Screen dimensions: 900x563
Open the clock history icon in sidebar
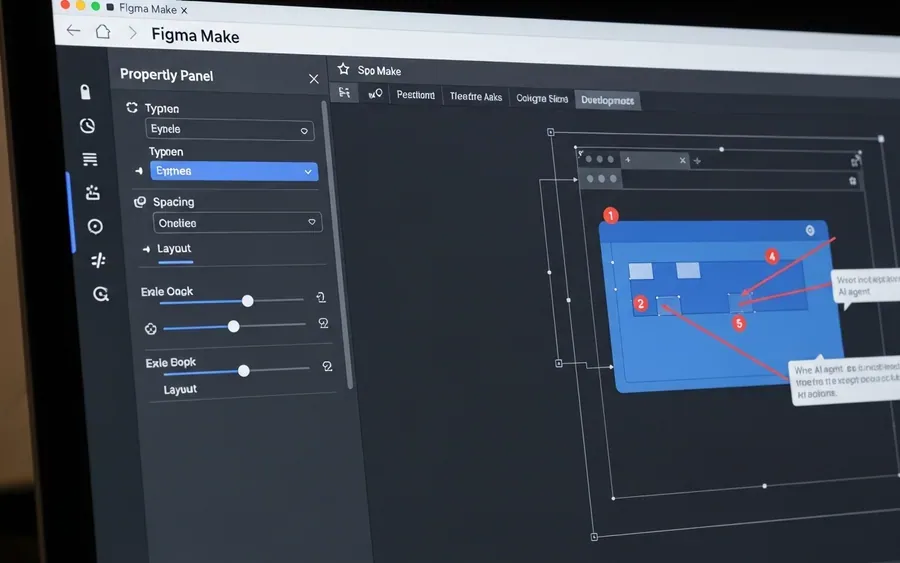point(87,126)
